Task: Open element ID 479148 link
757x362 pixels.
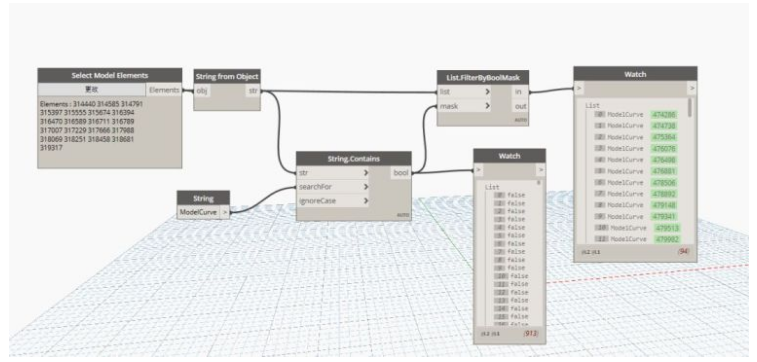Action: pyautogui.click(x=664, y=205)
